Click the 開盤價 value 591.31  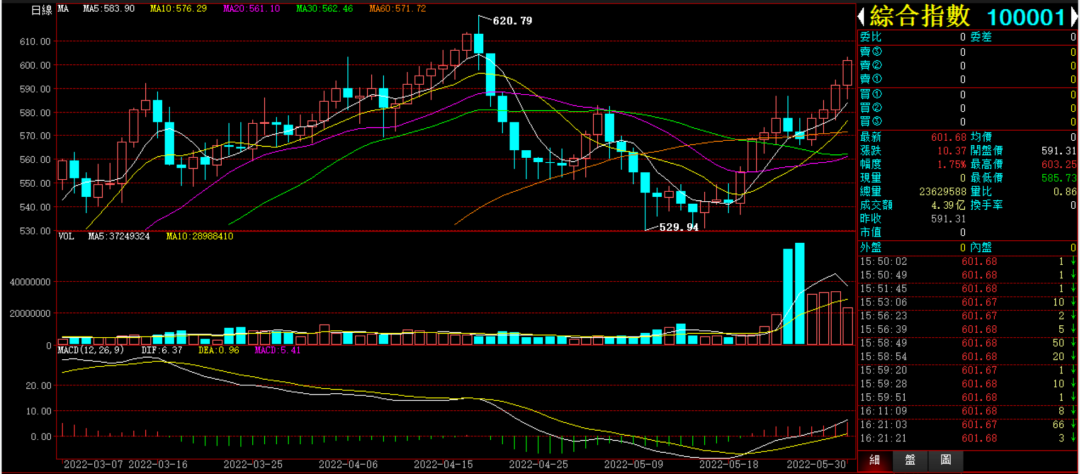click(x=1061, y=150)
